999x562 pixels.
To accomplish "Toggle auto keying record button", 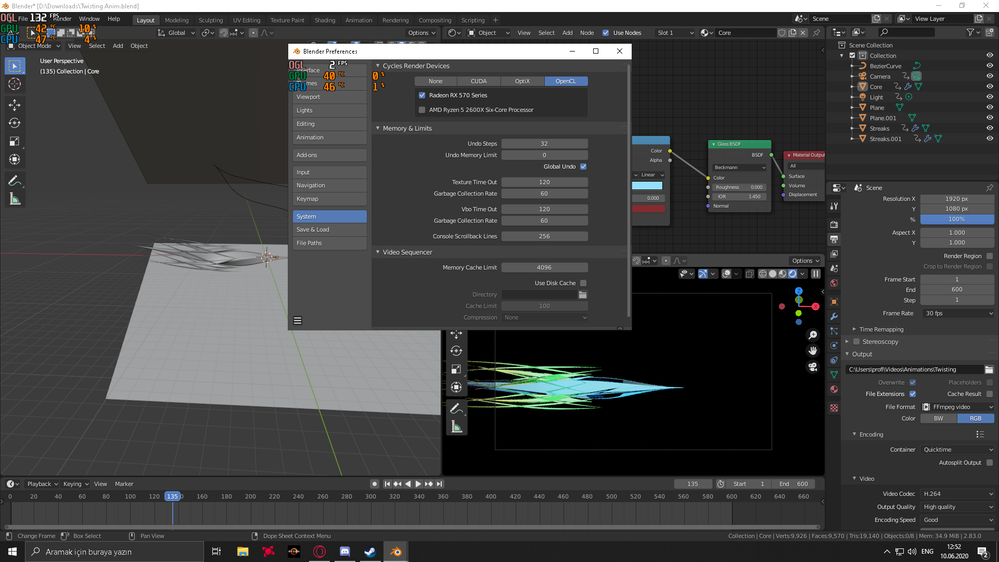I will click(374, 484).
